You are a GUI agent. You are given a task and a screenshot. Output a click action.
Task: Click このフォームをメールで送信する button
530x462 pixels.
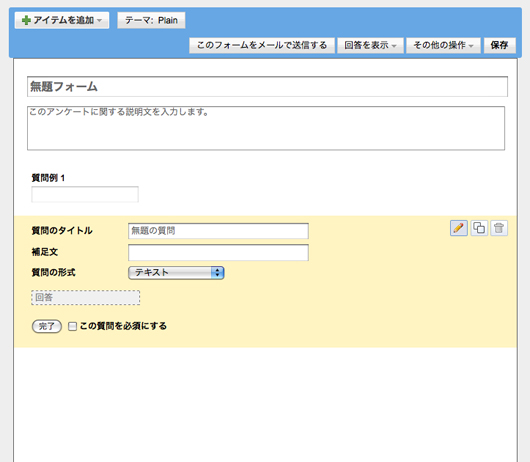pyautogui.click(x=262, y=45)
